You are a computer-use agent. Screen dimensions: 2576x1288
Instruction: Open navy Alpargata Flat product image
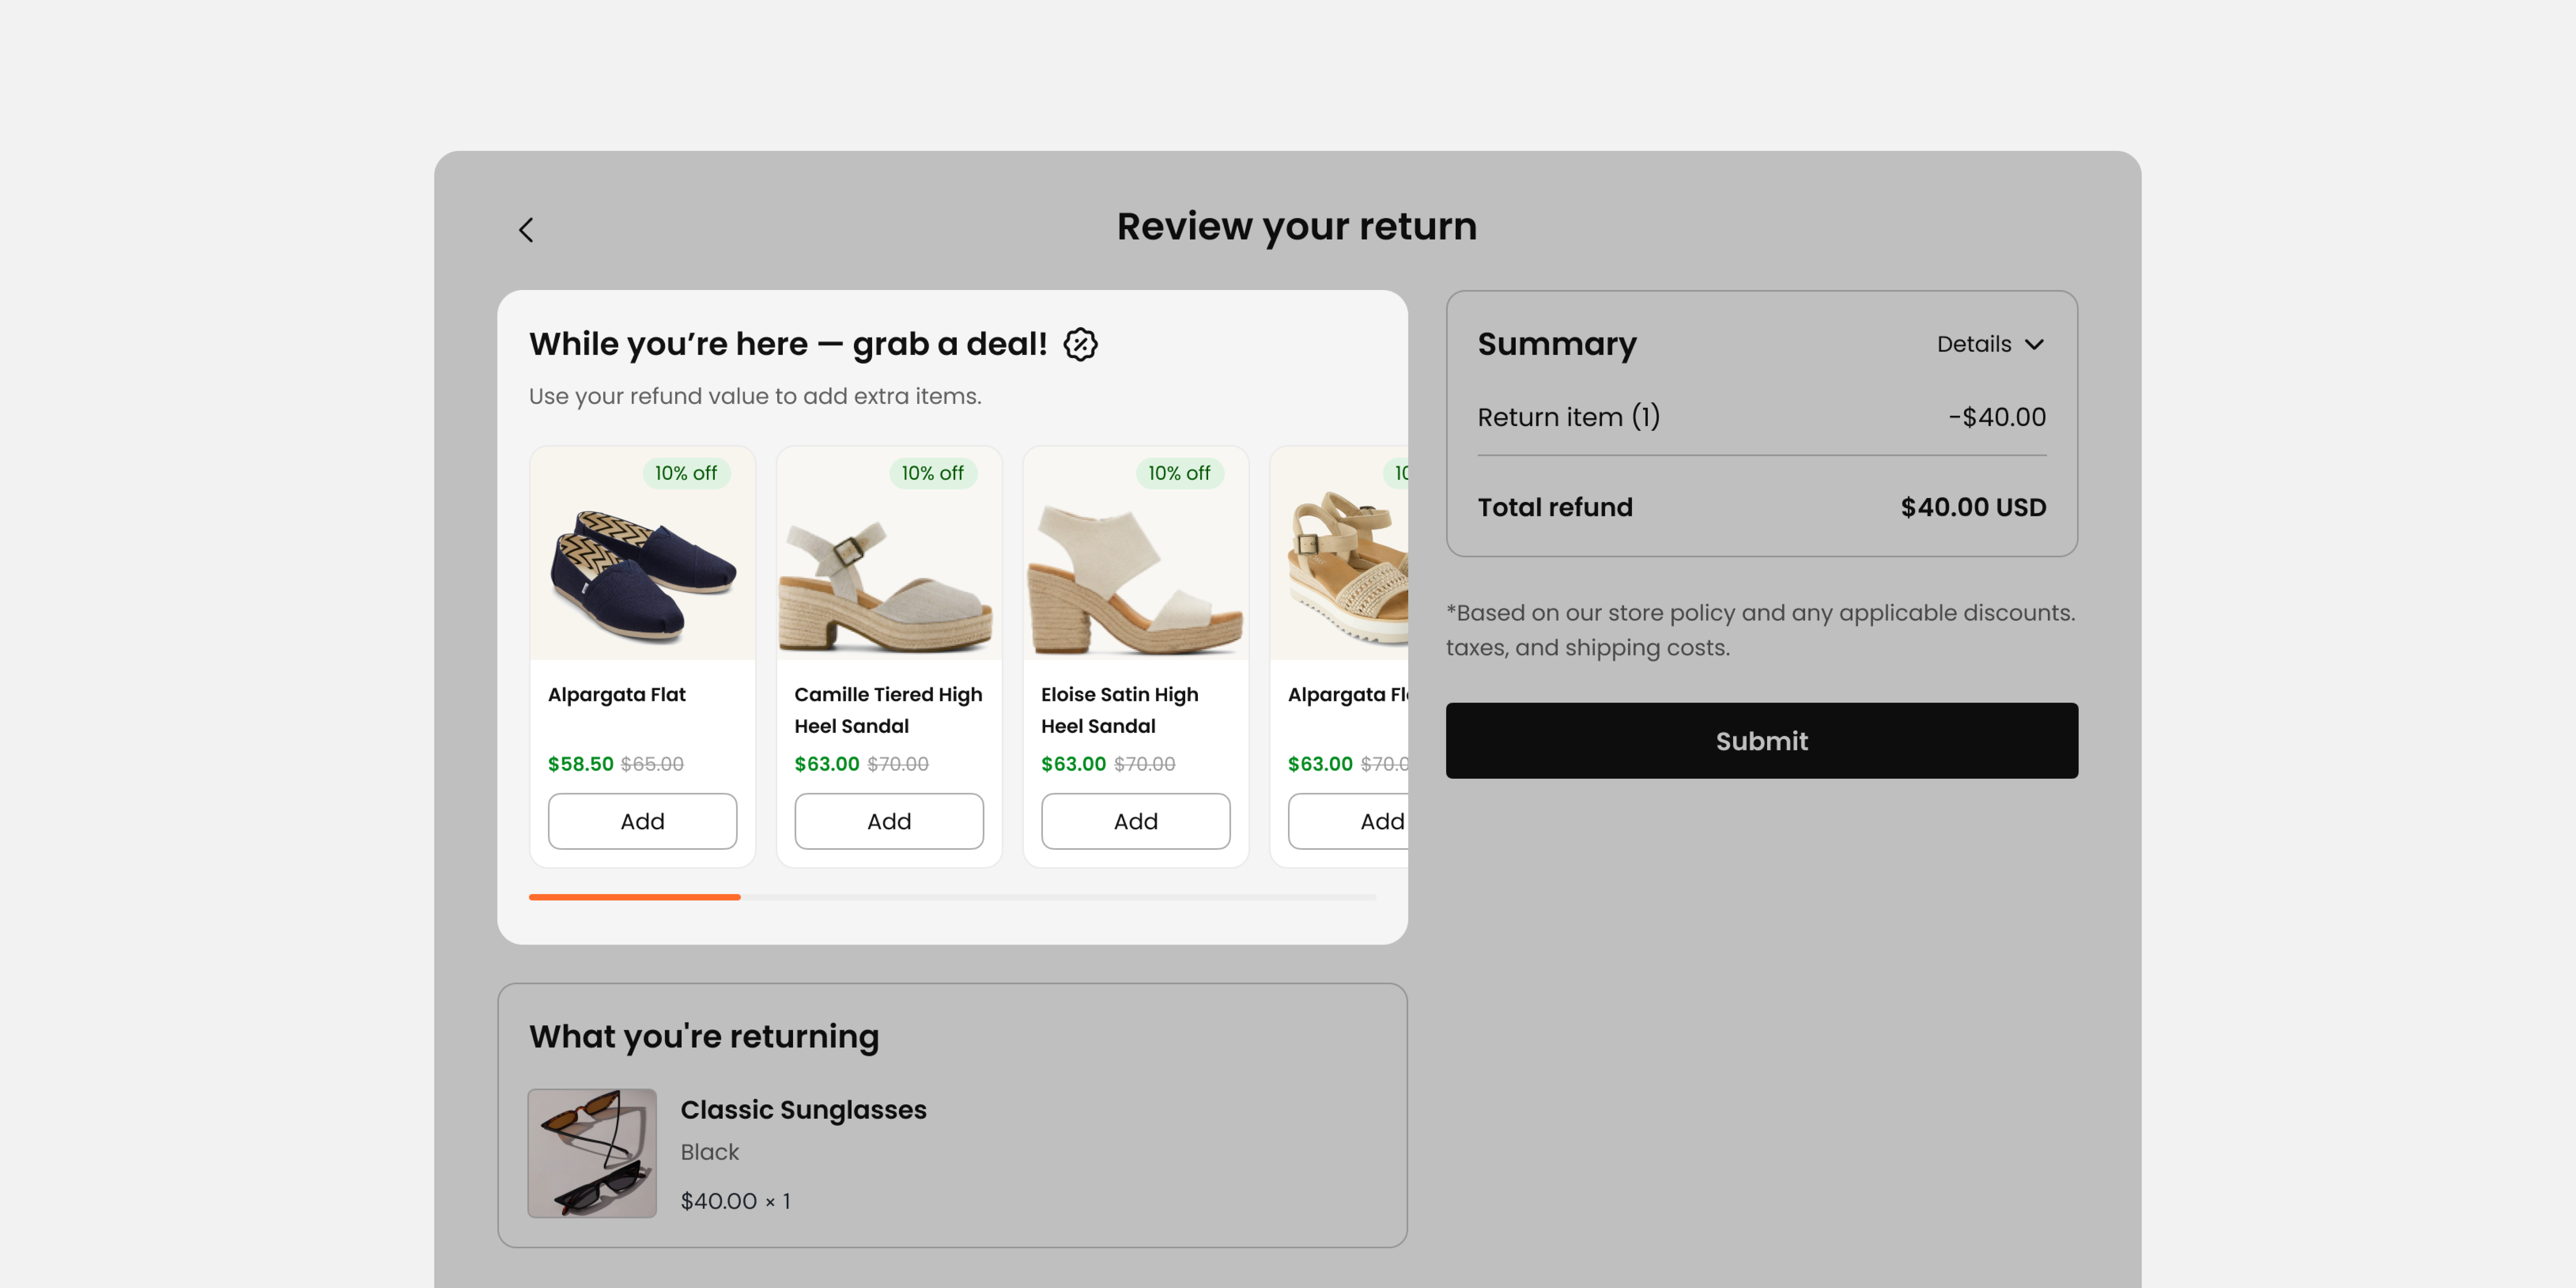pyautogui.click(x=642, y=553)
